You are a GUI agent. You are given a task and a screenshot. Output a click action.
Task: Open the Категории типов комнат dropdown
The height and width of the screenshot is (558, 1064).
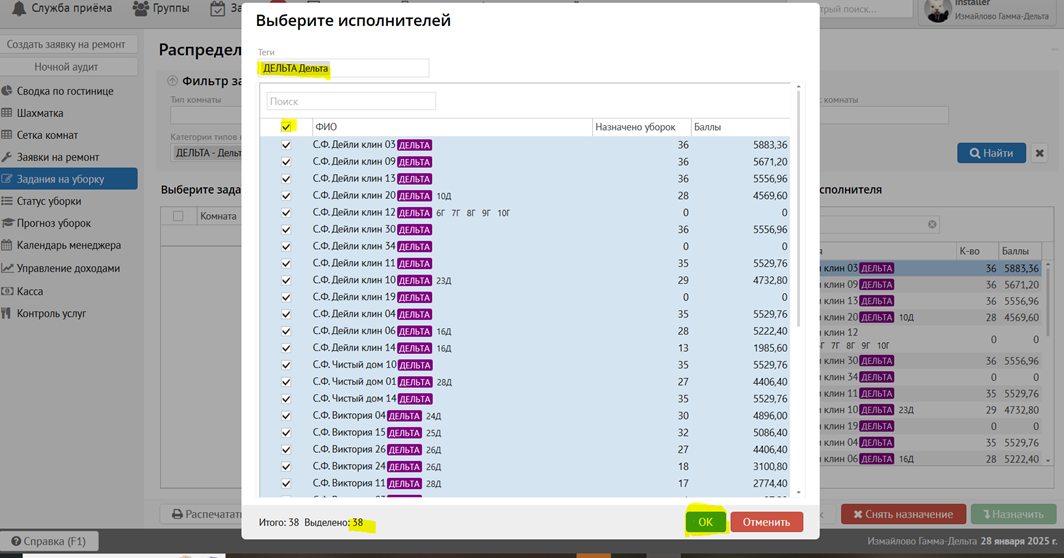click(x=206, y=152)
